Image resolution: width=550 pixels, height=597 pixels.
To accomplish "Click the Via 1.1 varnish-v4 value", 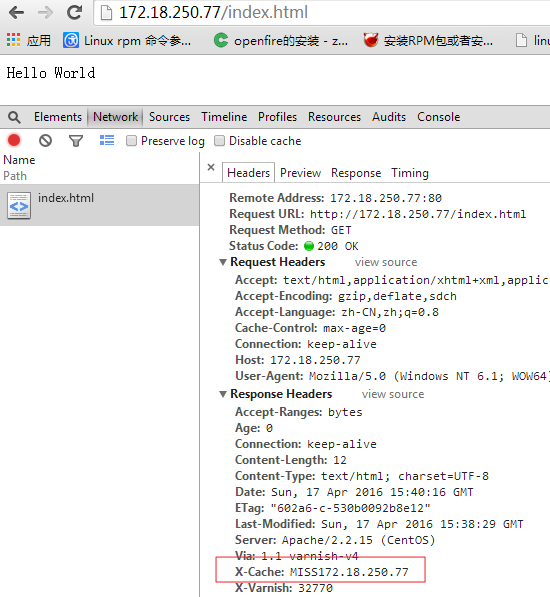I will point(309,556).
